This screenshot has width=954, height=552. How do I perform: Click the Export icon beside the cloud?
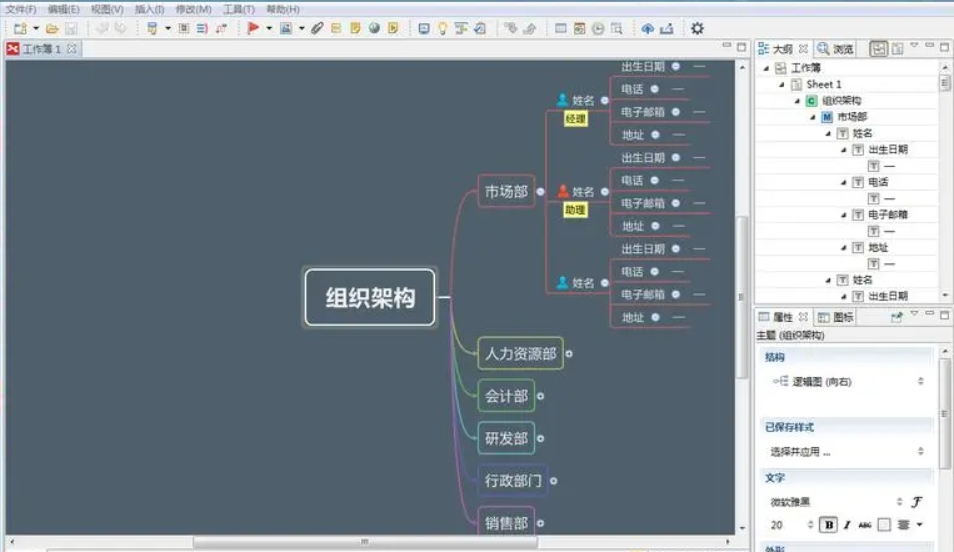pyautogui.click(x=667, y=29)
